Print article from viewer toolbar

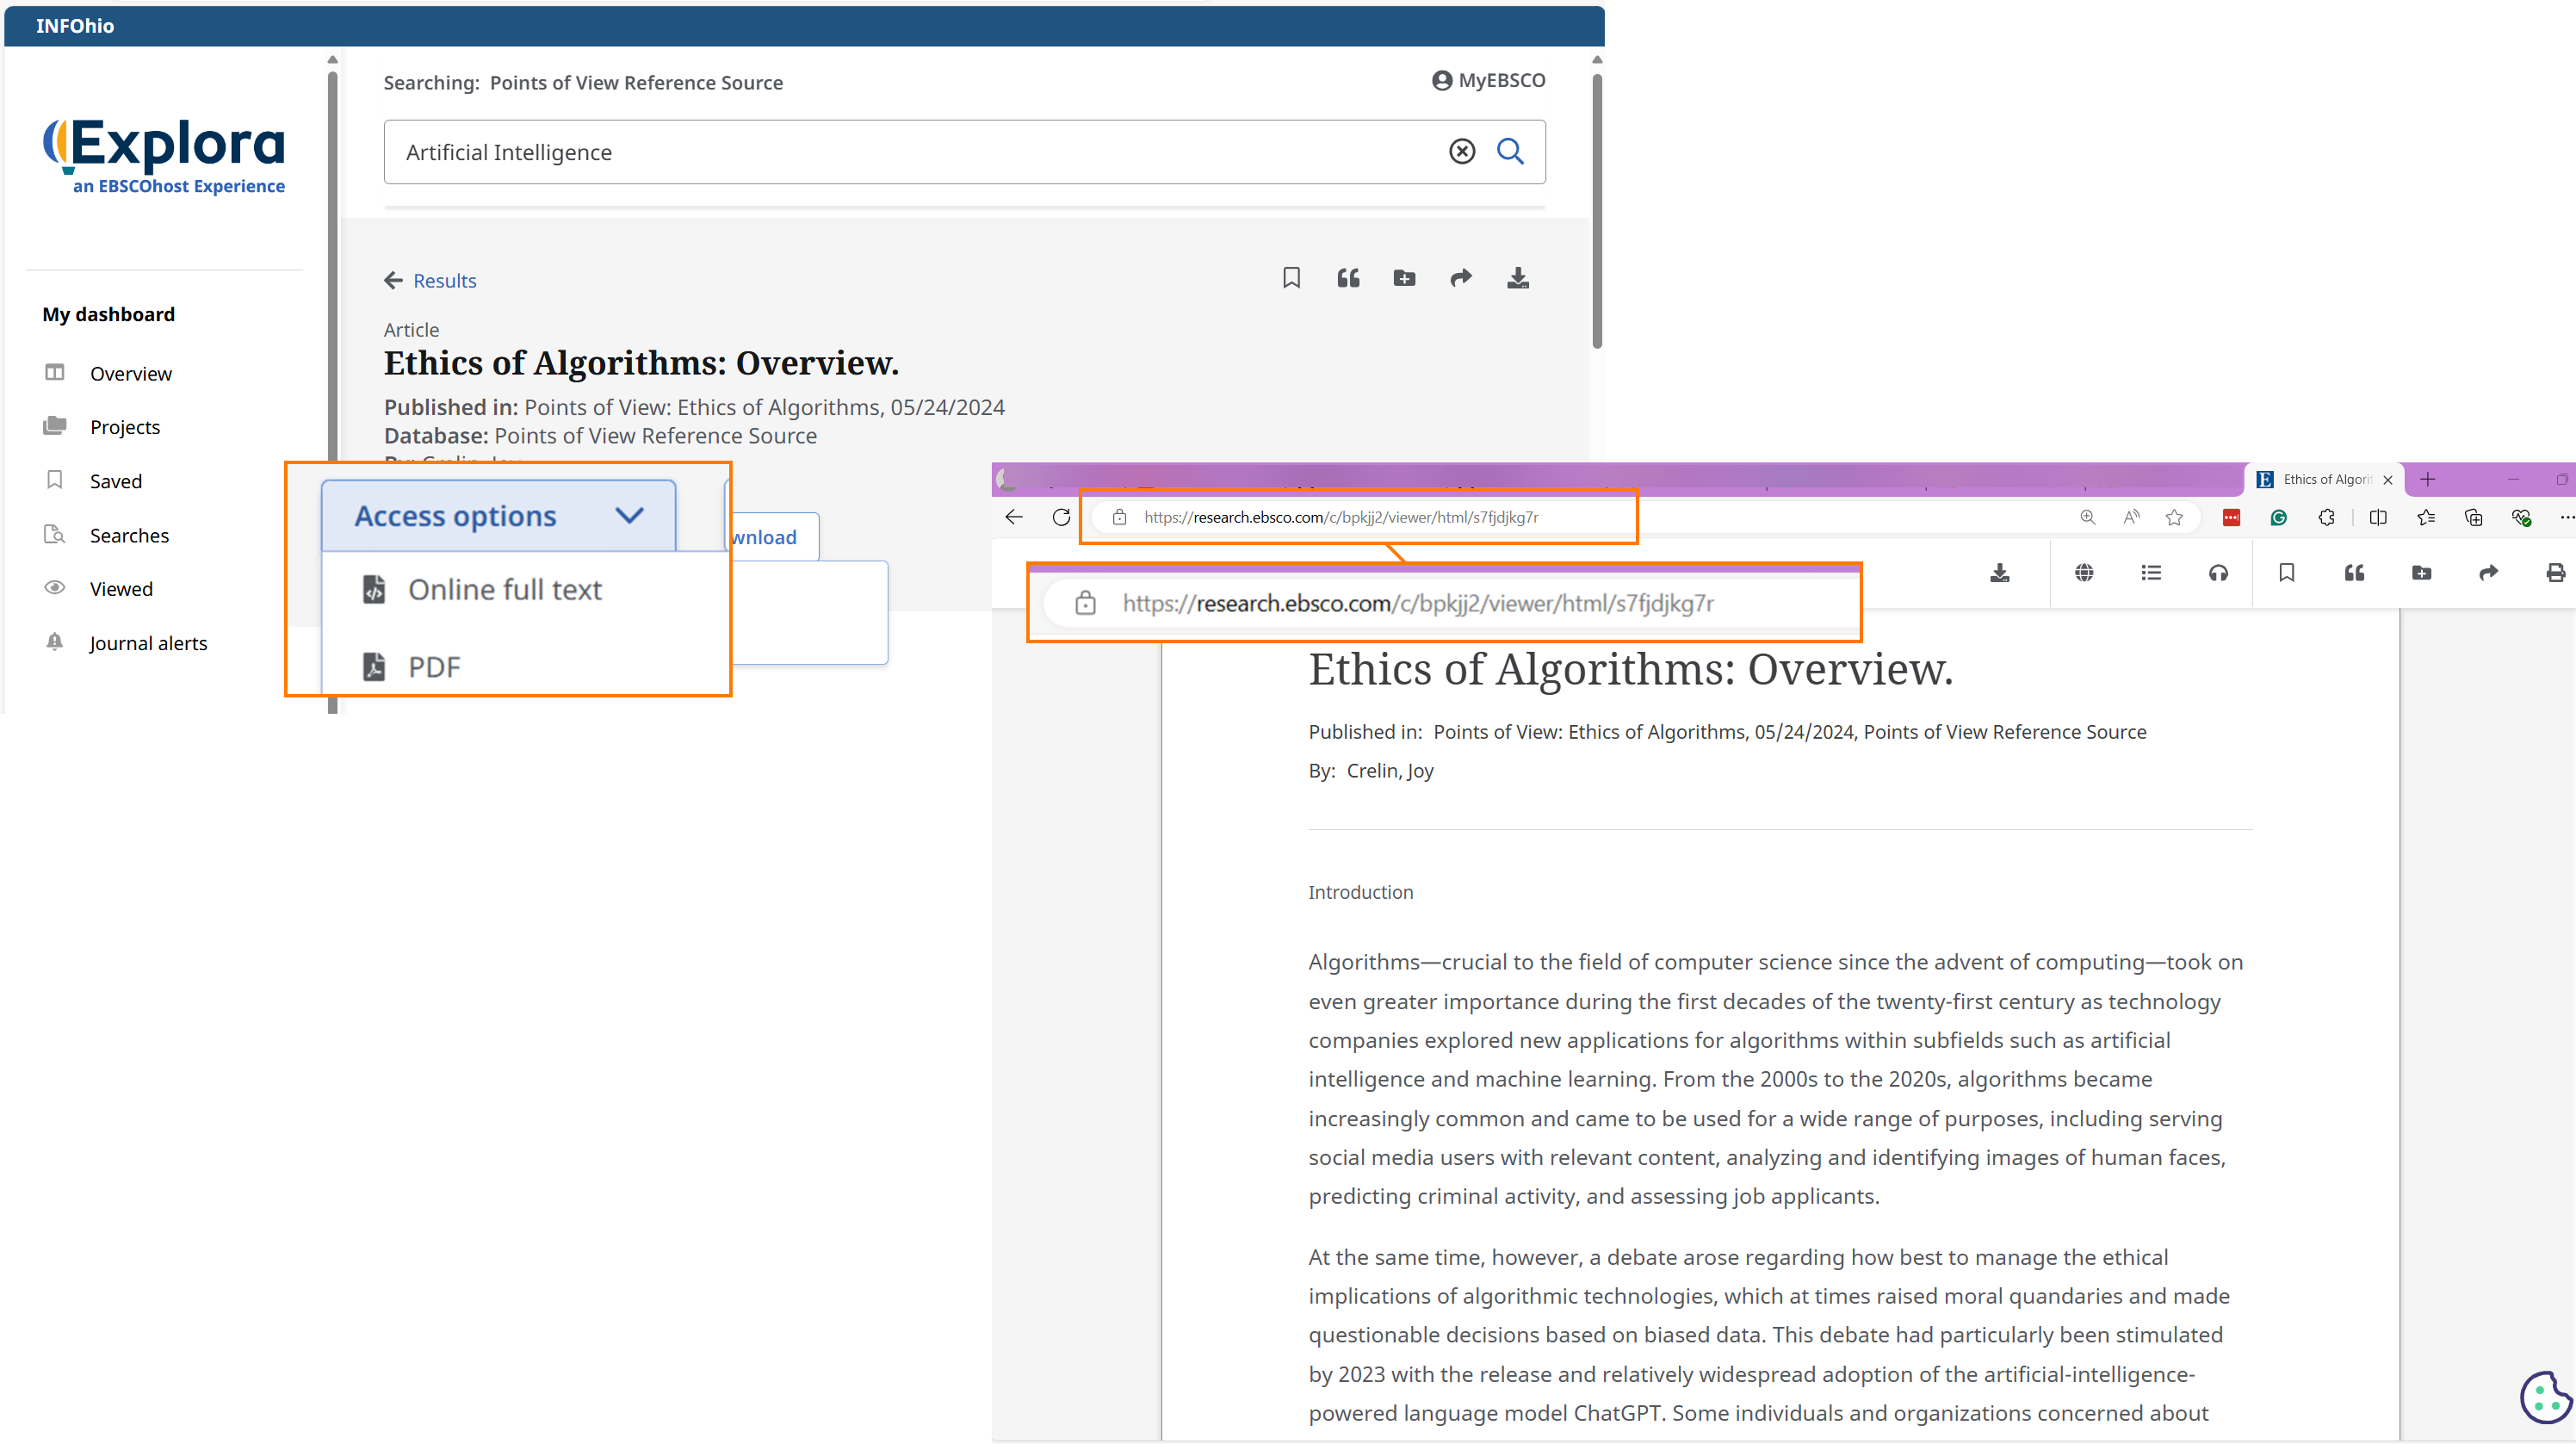(x=2555, y=573)
